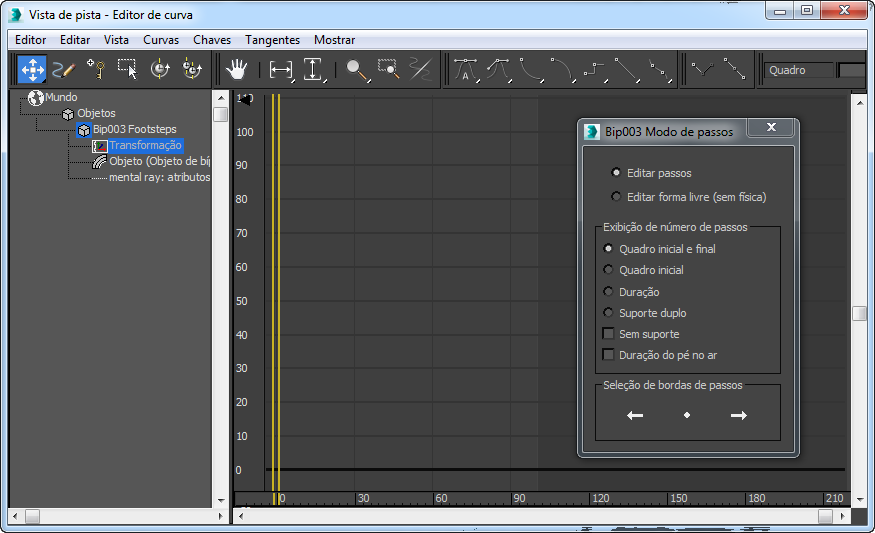Choose Quadro inicial e final option

click(x=608, y=248)
